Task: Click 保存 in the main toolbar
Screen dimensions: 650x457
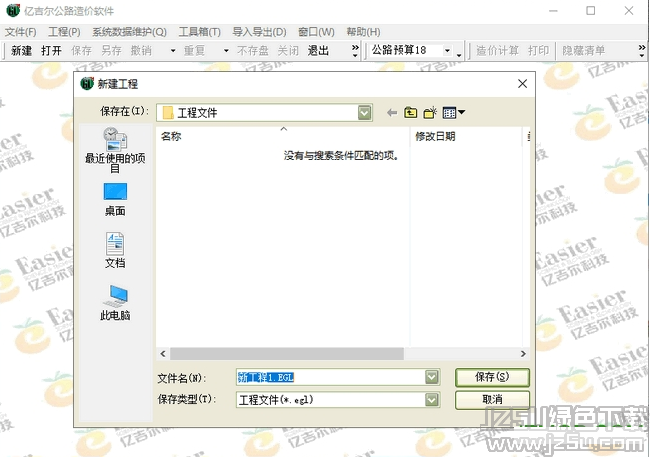Action: point(81,51)
